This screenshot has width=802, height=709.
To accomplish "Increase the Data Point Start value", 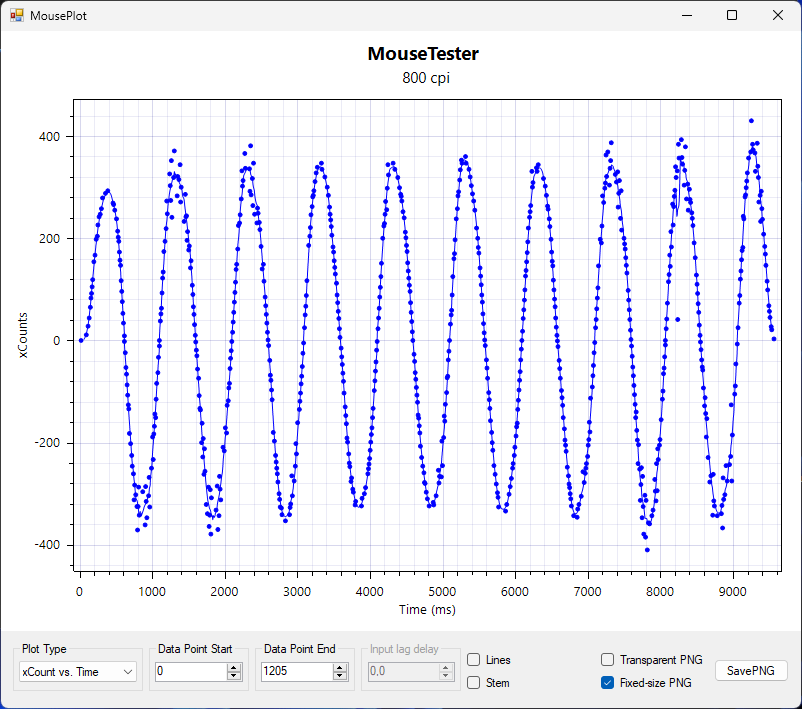I will [234, 667].
